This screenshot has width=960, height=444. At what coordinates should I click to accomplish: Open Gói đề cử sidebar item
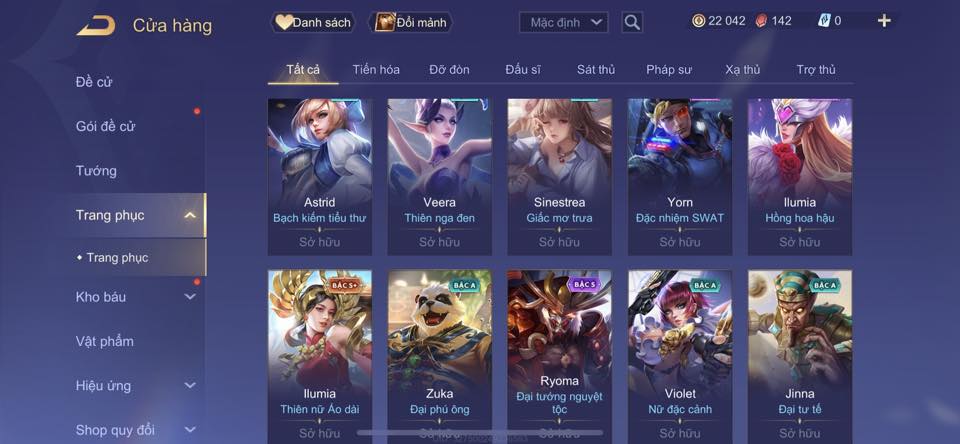[105, 126]
